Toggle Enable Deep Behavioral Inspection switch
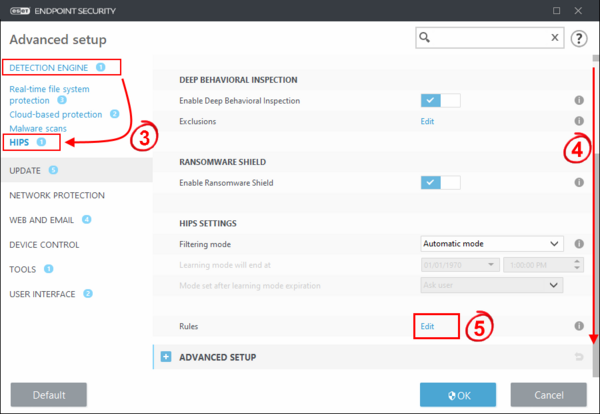This screenshot has width=600, height=414. [x=440, y=100]
